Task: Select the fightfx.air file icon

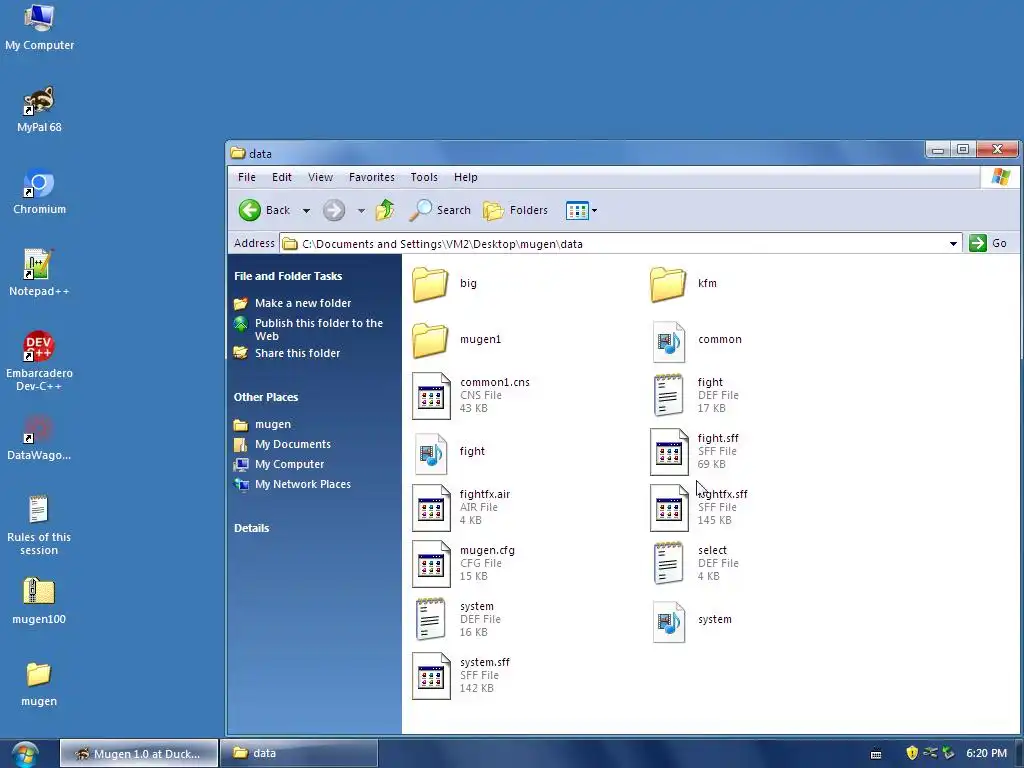Action: [x=431, y=508]
